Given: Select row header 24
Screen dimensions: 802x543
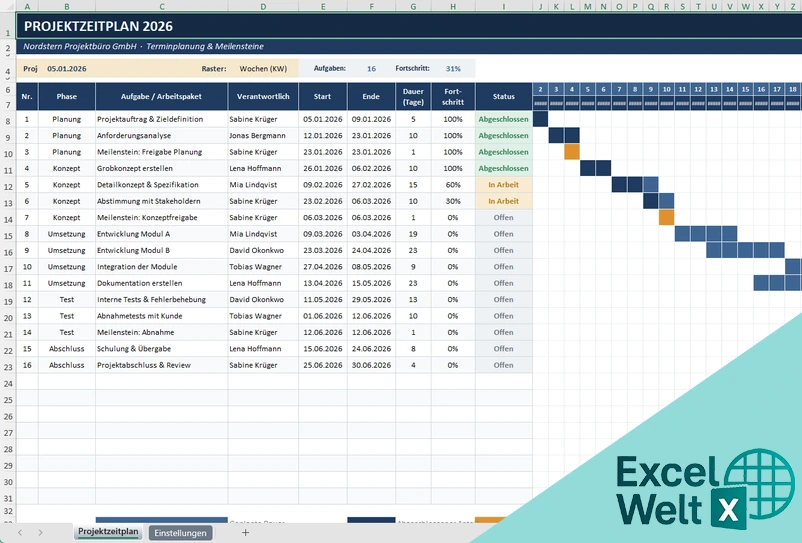Looking at the screenshot, I should point(8,383).
